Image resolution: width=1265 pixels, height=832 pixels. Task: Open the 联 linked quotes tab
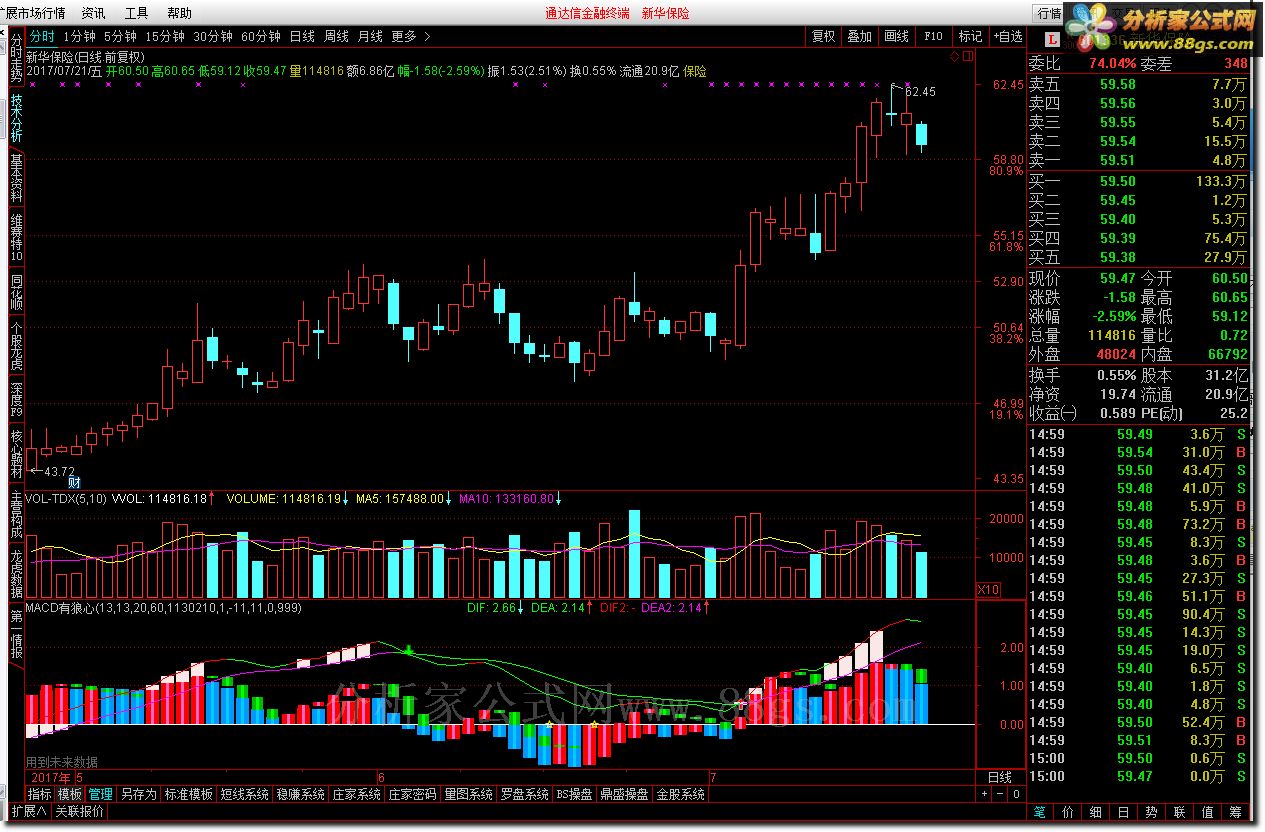(1180, 812)
